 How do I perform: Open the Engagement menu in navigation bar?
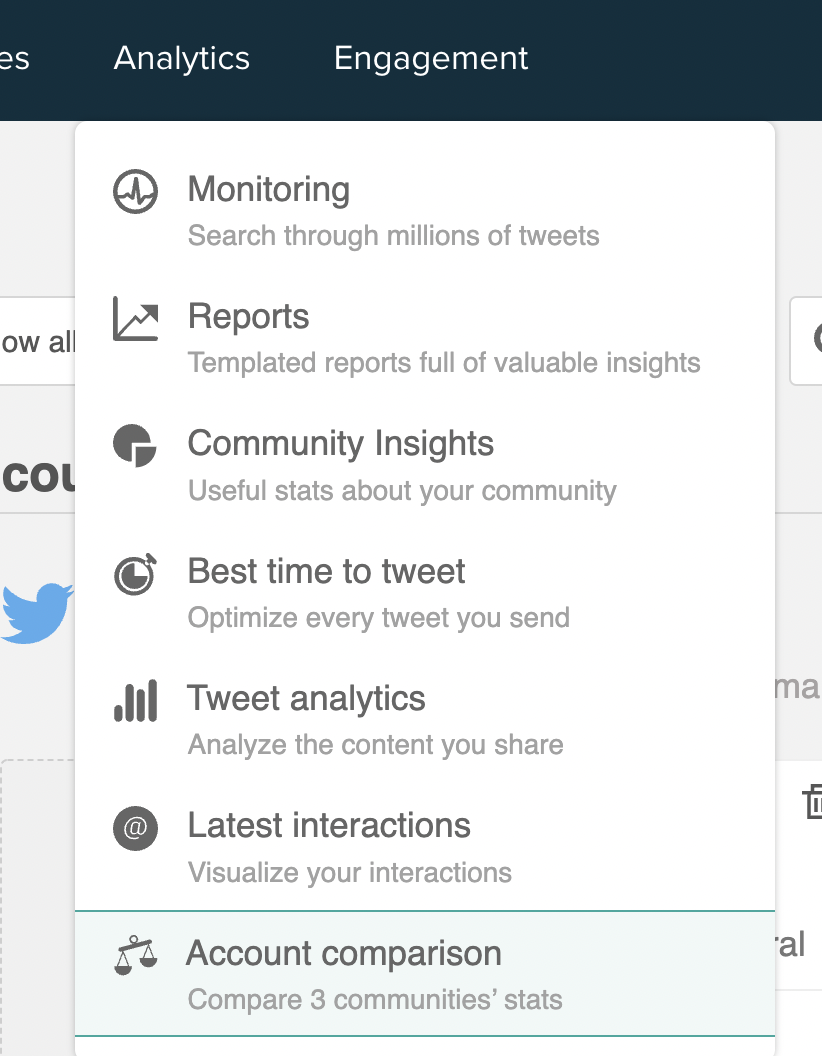click(x=431, y=58)
